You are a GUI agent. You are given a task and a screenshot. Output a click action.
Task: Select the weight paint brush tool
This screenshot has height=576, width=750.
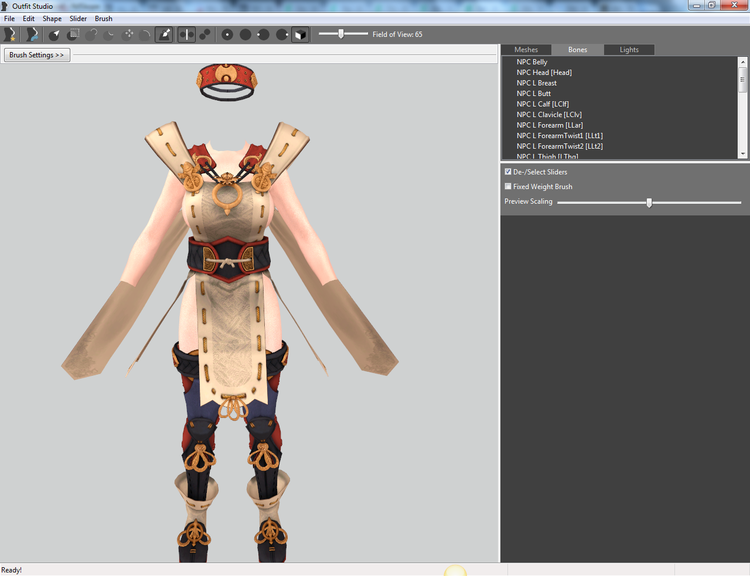(164, 34)
